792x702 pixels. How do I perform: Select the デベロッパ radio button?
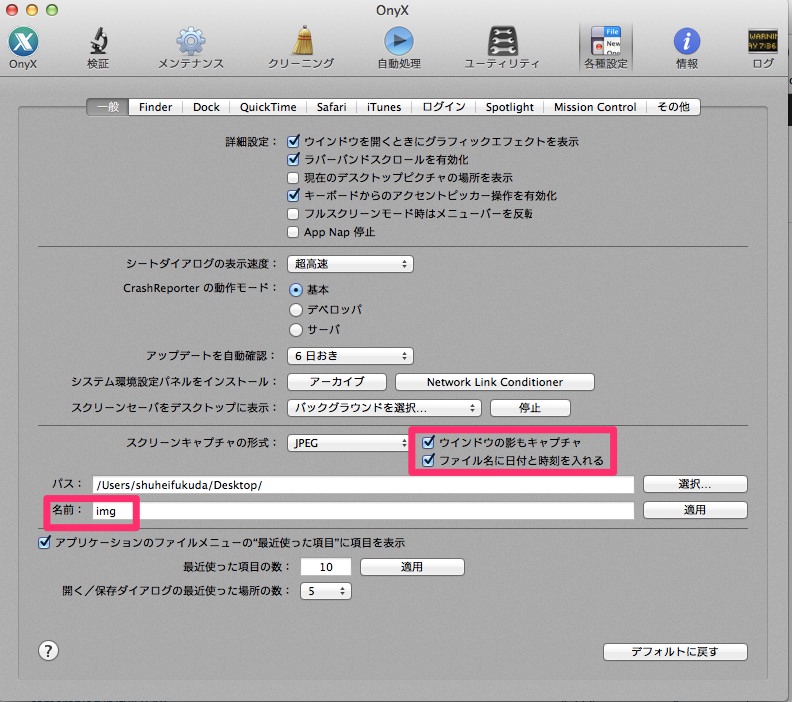click(296, 310)
